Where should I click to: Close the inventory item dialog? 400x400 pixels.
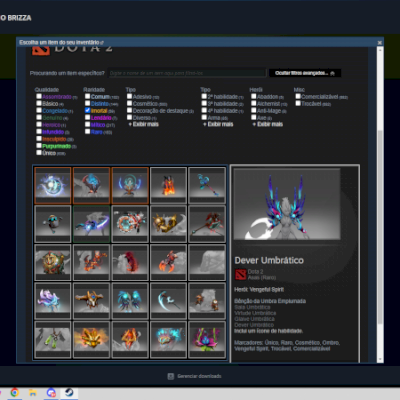click(379, 43)
